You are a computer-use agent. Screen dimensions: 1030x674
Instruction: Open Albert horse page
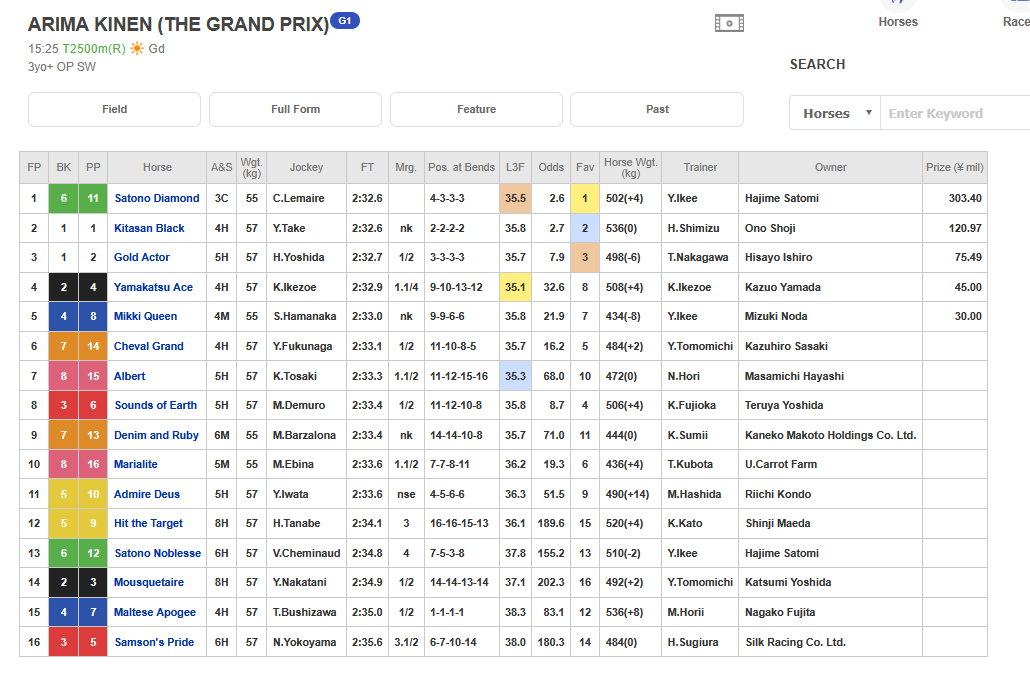point(129,376)
